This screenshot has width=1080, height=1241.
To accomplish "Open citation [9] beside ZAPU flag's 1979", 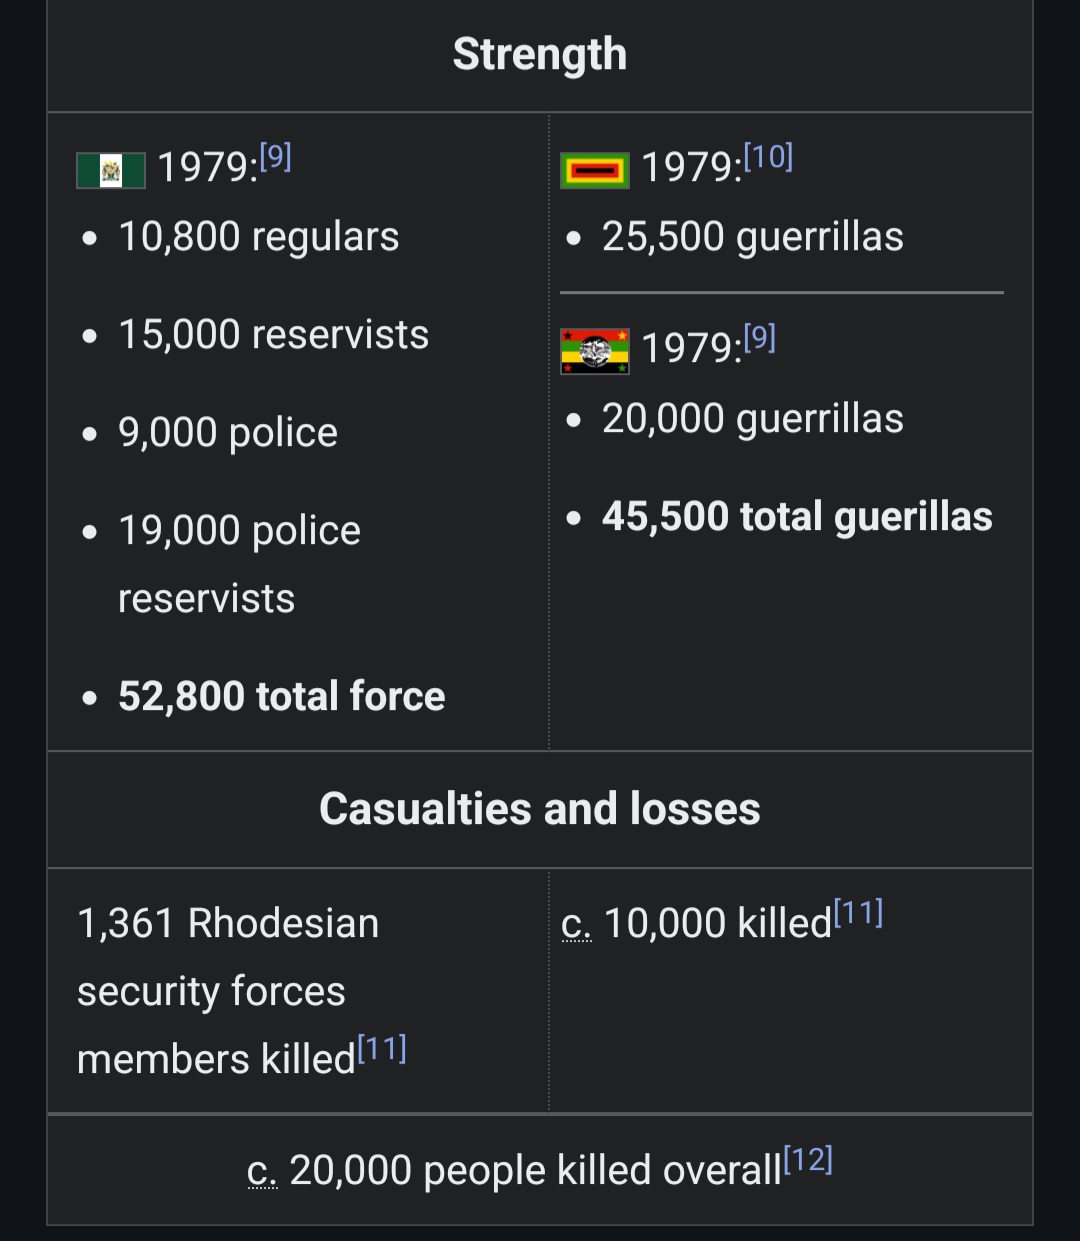I will tap(759, 339).
